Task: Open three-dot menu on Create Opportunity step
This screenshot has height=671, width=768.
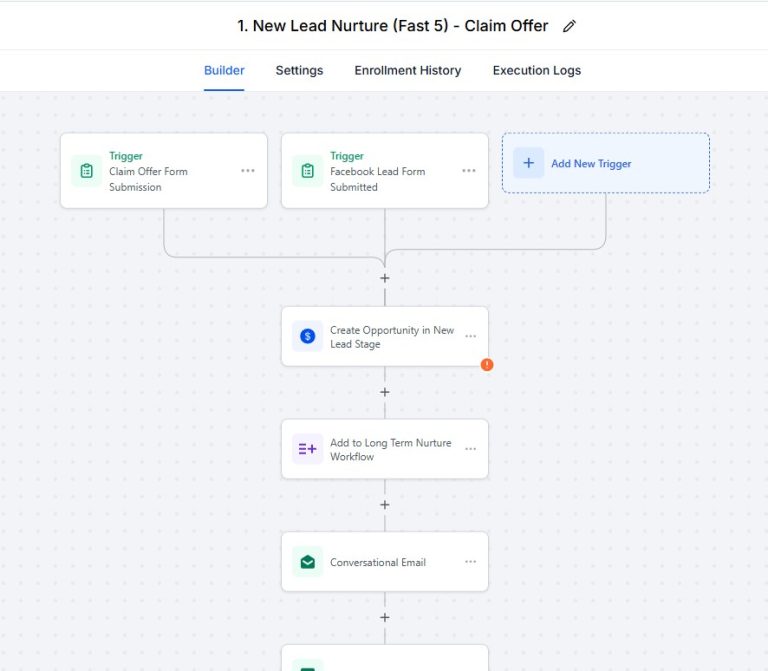Action: (x=470, y=337)
